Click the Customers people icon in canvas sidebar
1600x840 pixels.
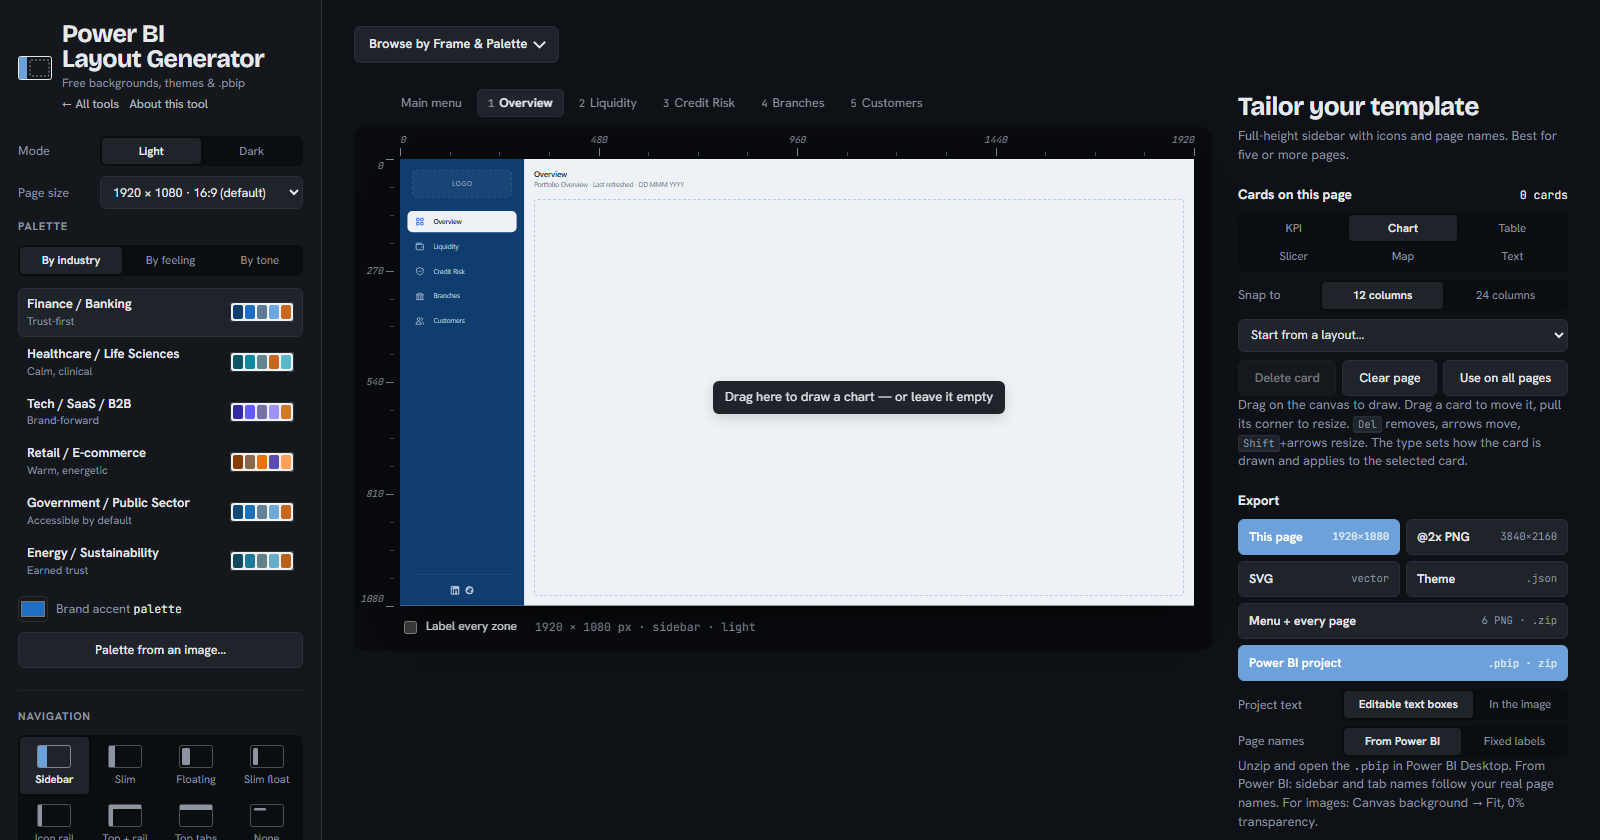point(420,321)
